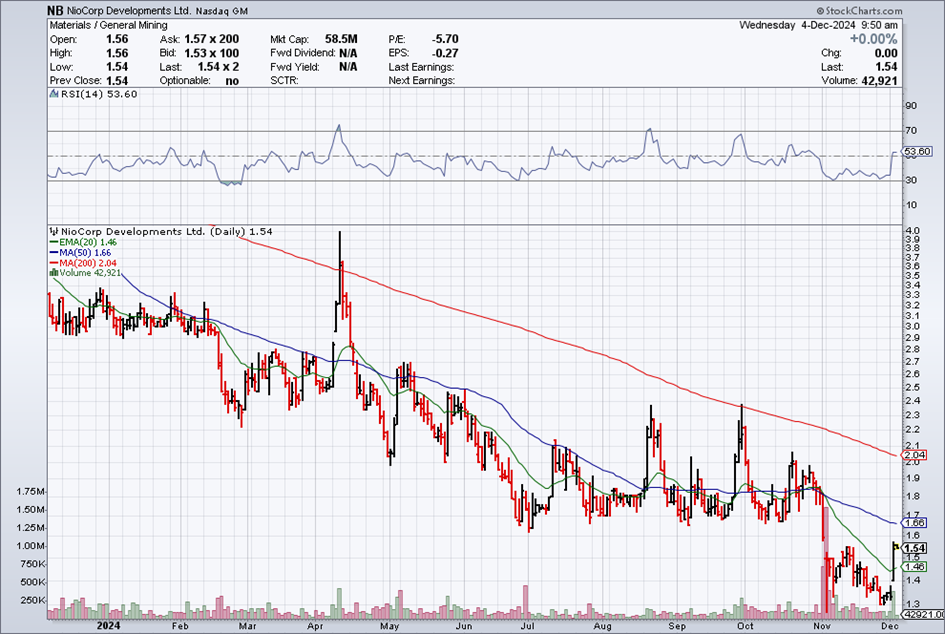The image size is (945, 634).
Task: Click the RSI(14) 53.60 indicator label
Action: coord(99,94)
